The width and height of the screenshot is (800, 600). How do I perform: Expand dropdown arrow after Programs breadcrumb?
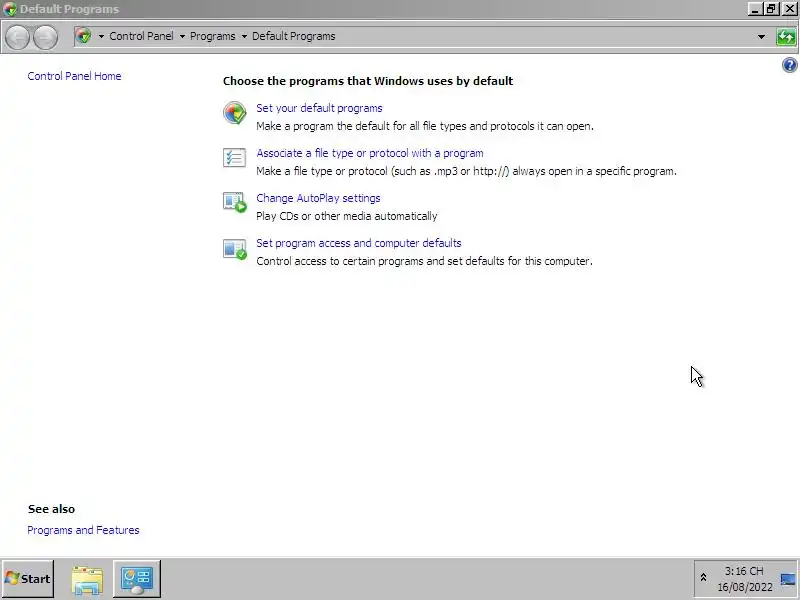[244, 36]
